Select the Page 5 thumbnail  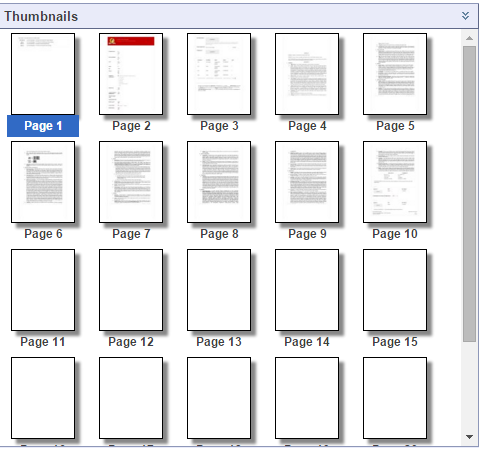(395, 74)
